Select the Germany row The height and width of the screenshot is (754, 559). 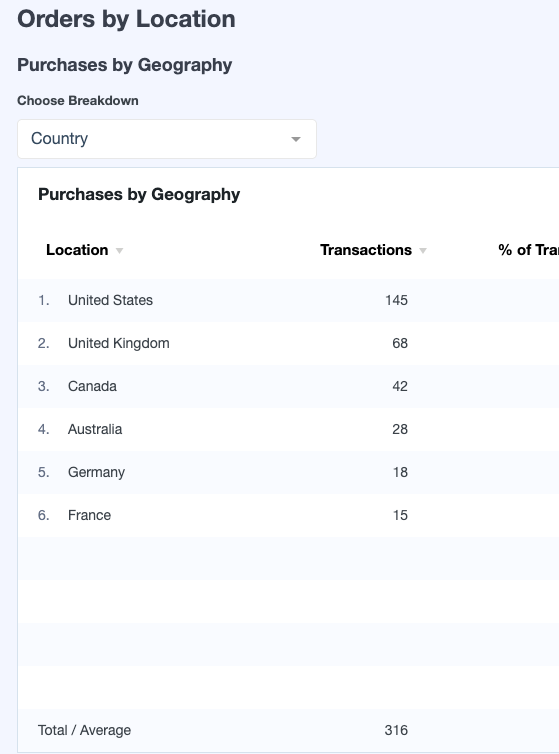click(x=289, y=472)
